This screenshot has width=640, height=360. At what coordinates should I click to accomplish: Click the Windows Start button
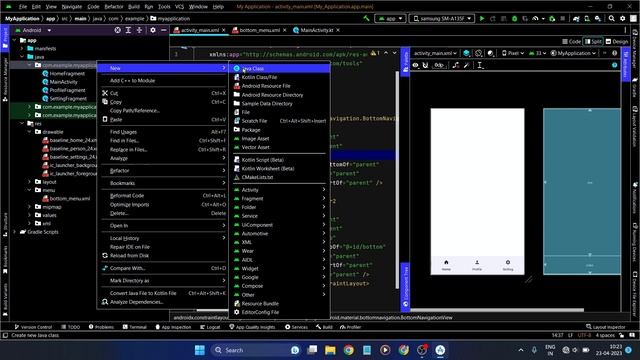pyautogui.click(x=200, y=350)
